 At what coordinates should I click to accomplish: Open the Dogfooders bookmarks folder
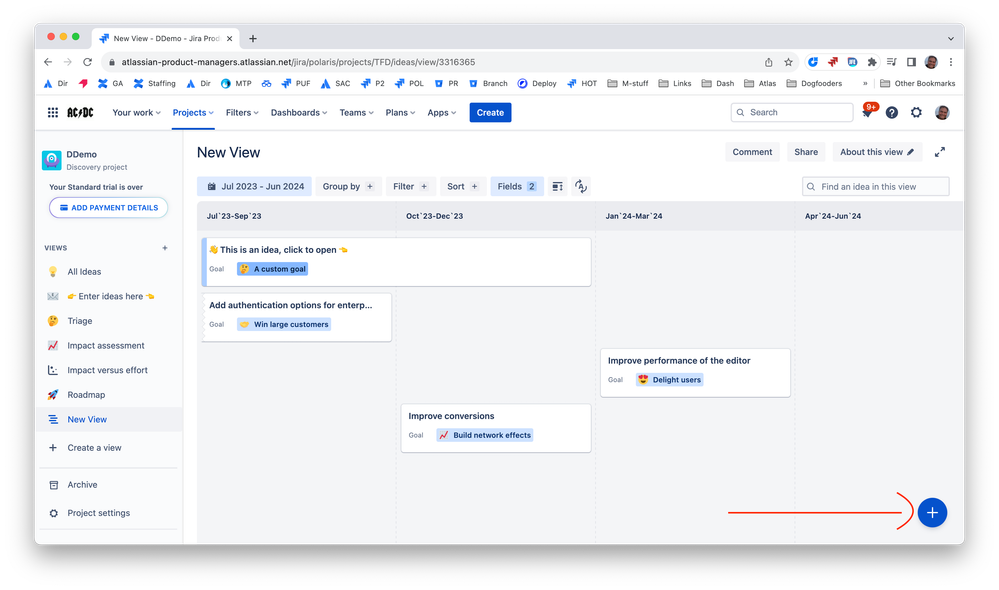coord(814,83)
